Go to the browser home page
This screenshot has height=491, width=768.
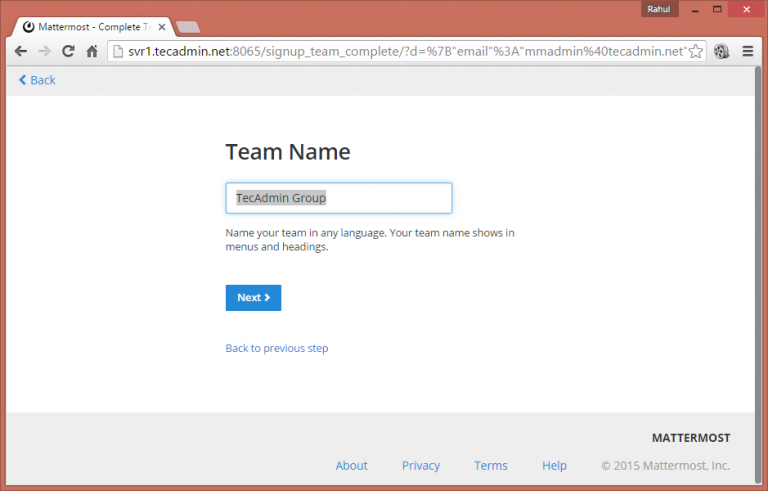pyautogui.click(x=92, y=51)
